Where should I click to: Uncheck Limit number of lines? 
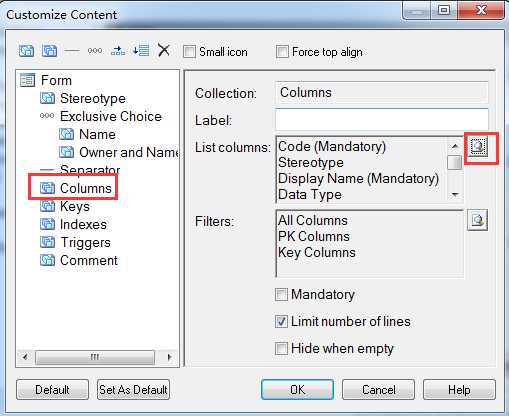coord(281,322)
